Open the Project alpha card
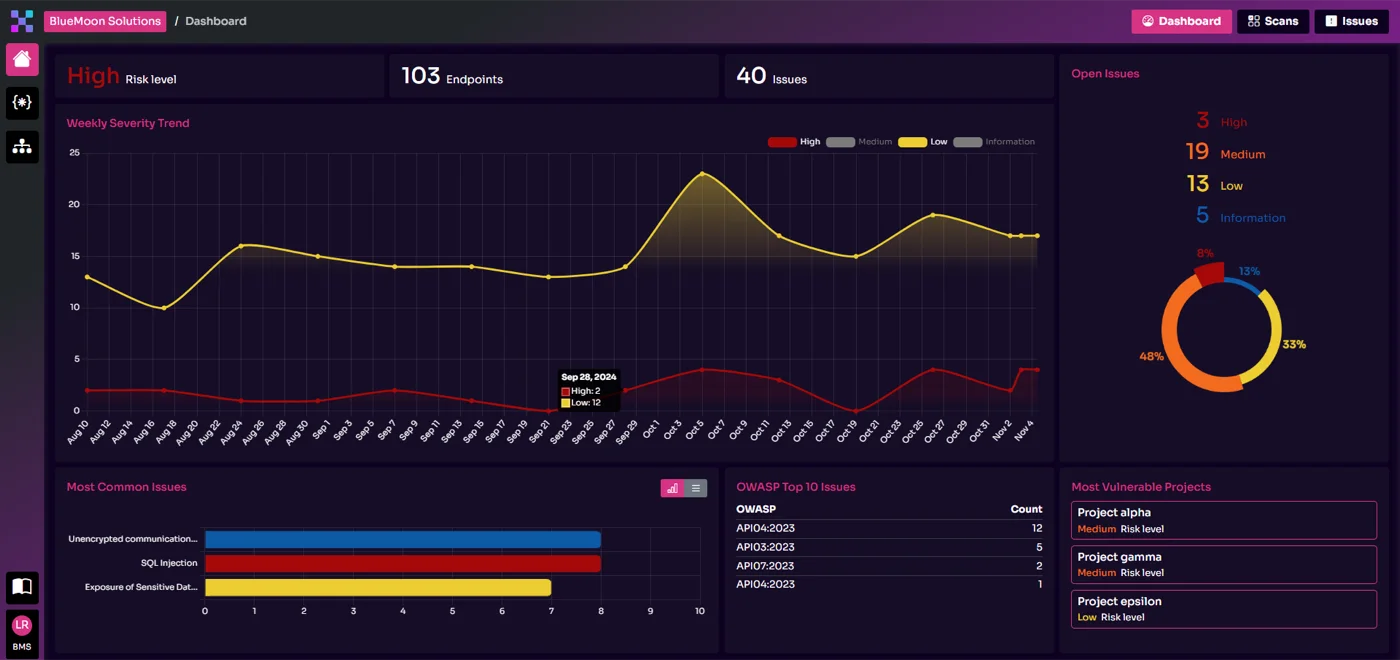Screen dimensions: 1400x660 (1223, 519)
